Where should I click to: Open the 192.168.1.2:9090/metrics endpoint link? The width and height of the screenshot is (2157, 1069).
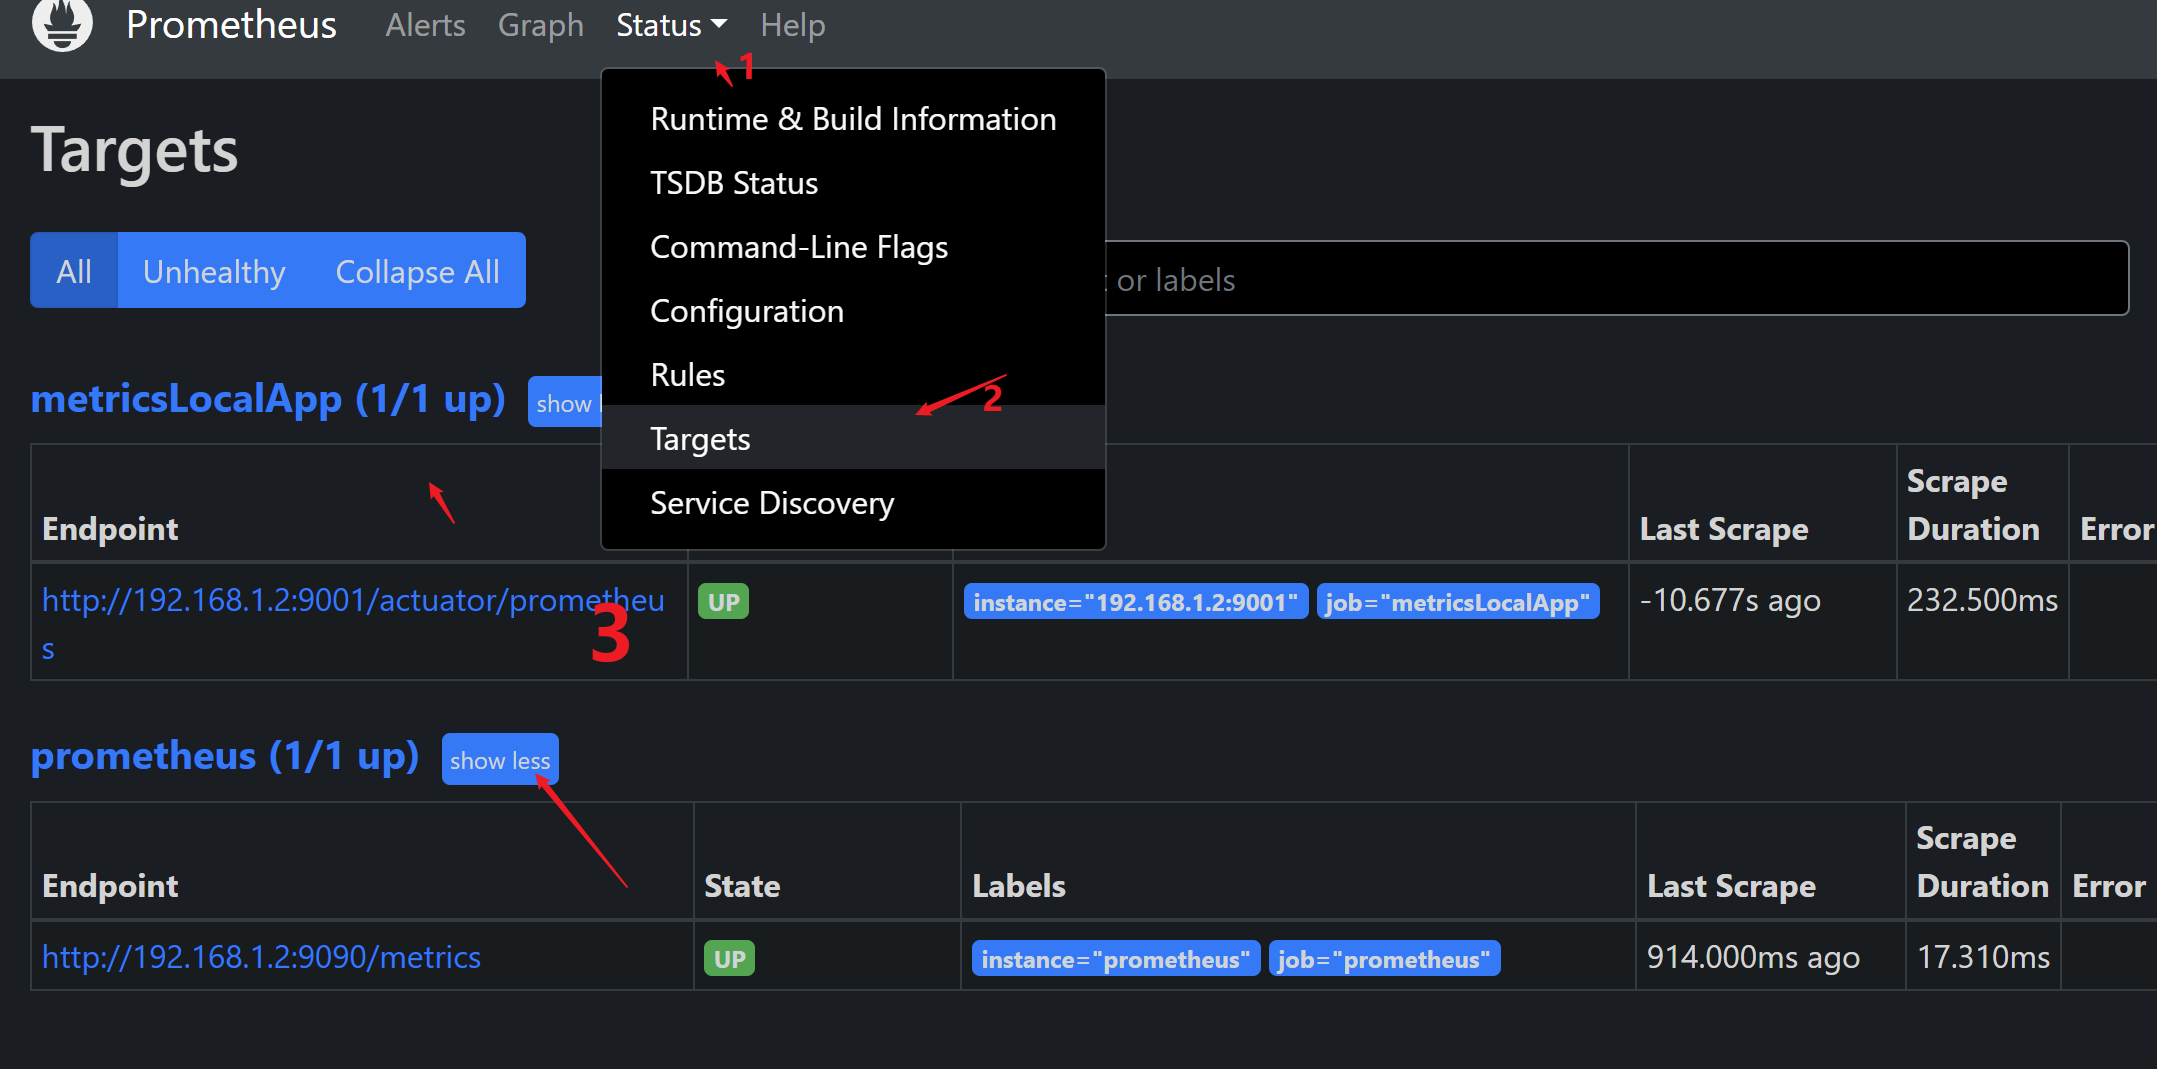point(261,957)
